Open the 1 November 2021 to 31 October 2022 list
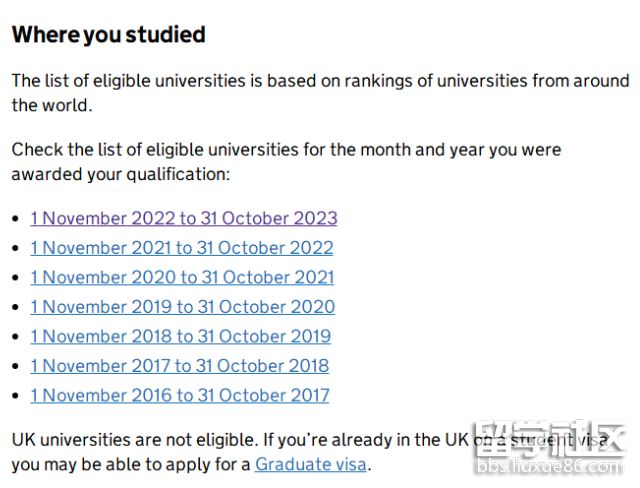The image size is (640, 488). [x=181, y=248]
